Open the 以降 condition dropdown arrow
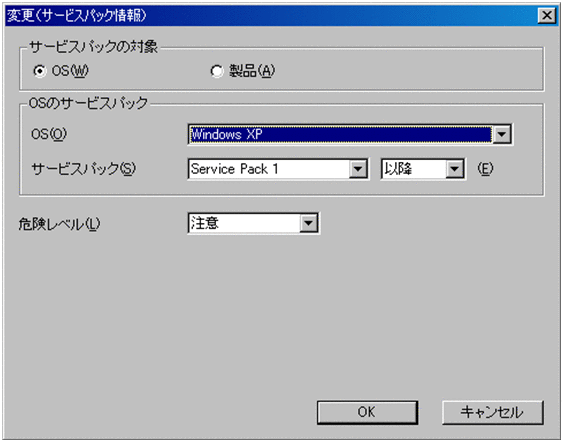 pos(455,169)
